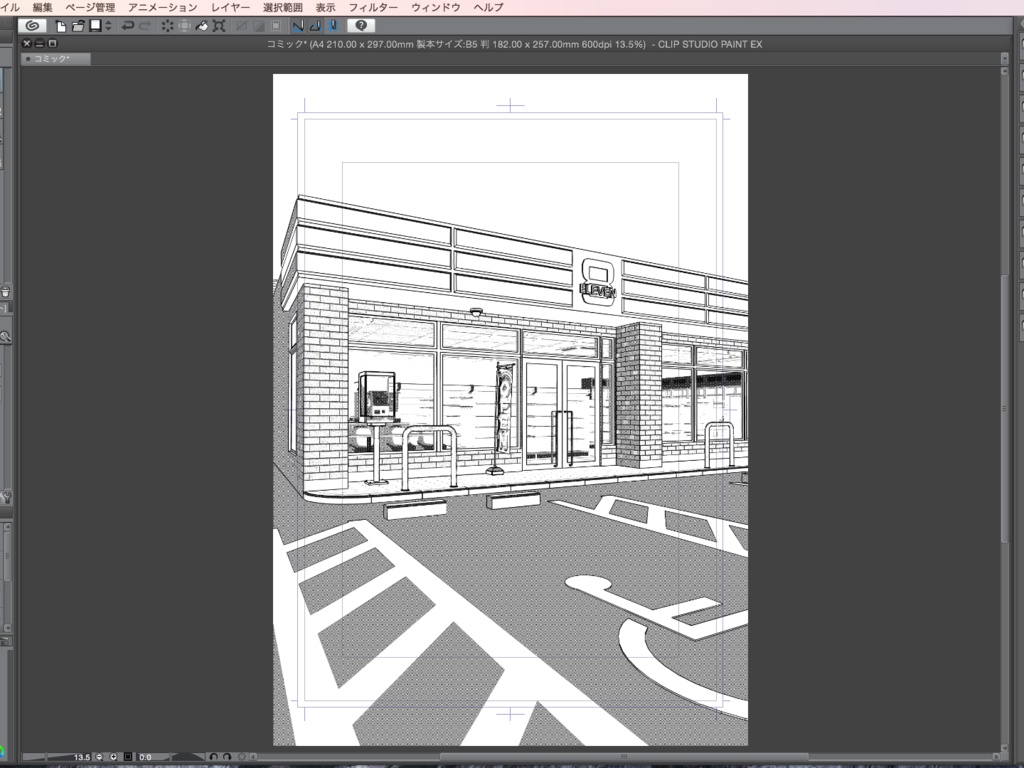Open the 編集 menu
This screenshot has width=1024, height=768.
pyautogui.click(x=42, y=7)
